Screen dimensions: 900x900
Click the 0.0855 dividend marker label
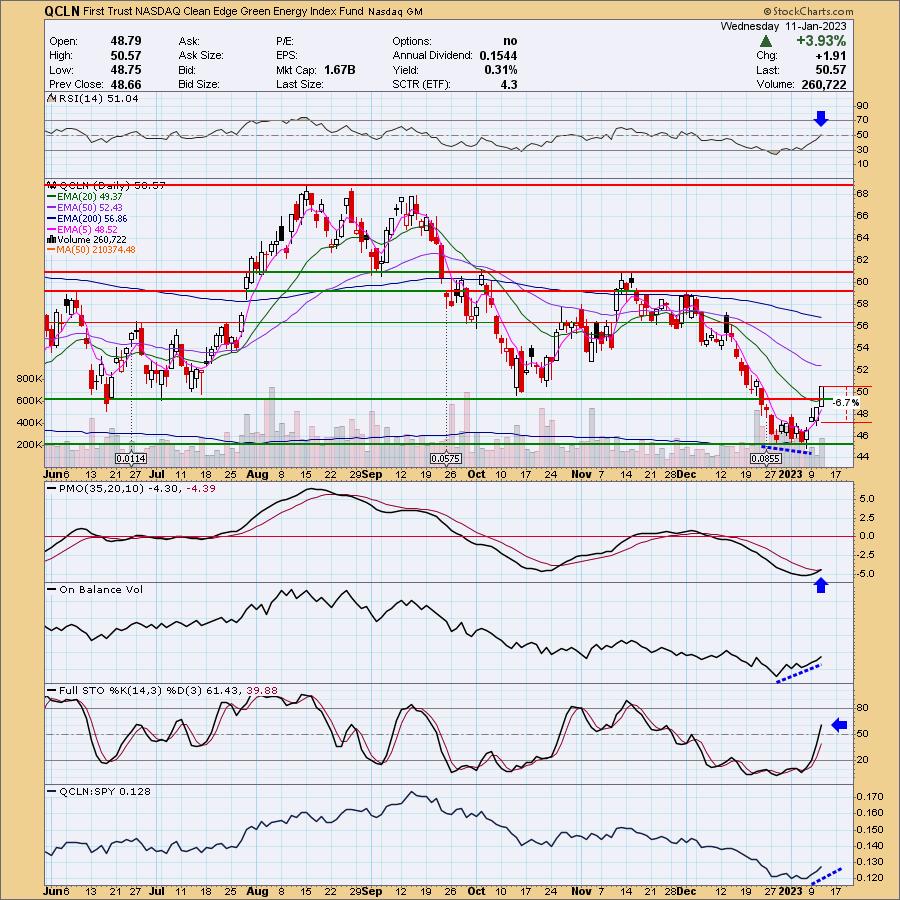point(766,459)
